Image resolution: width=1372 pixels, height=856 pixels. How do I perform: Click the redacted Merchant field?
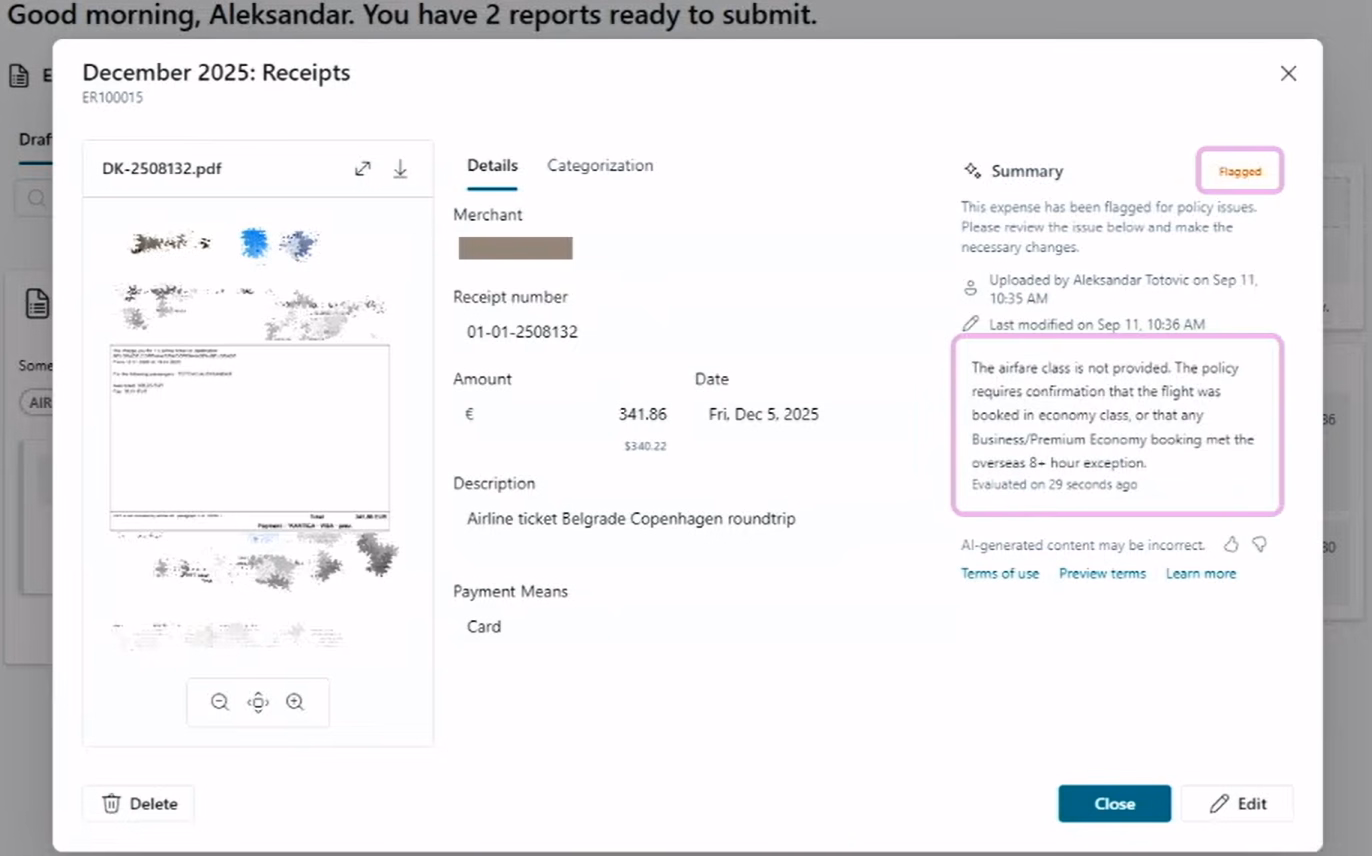[x=515, y=248]
